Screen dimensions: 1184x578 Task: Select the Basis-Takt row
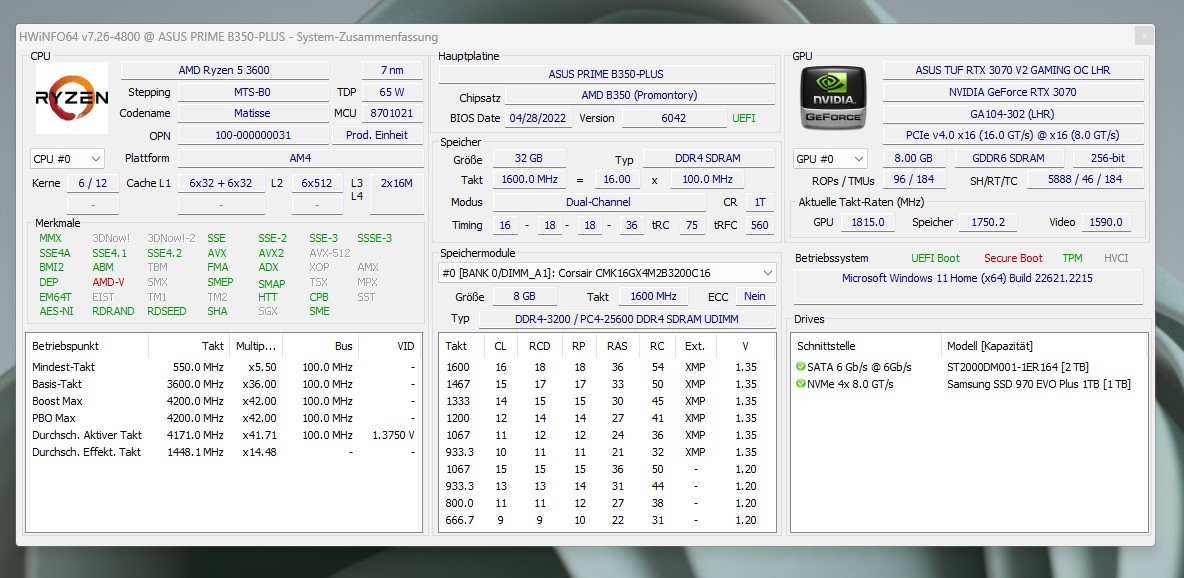[x=224, y=384]
